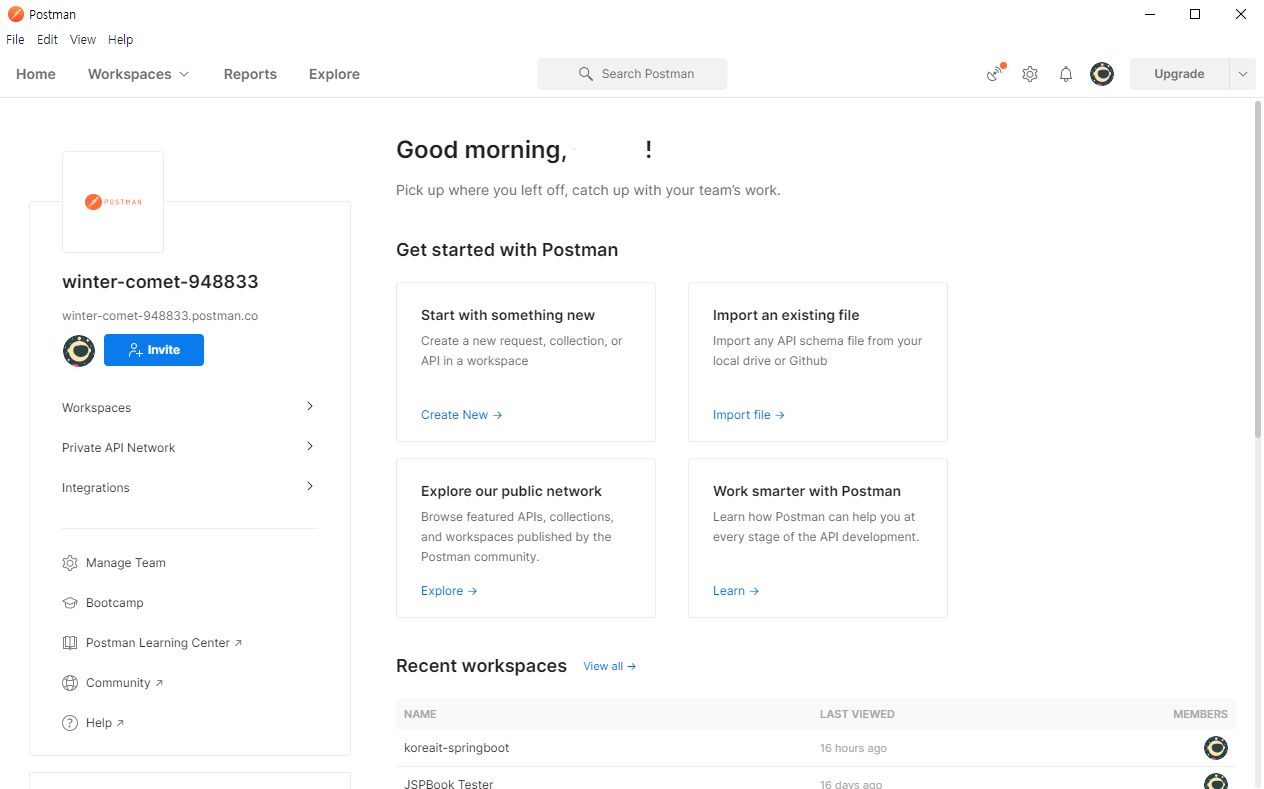Open the Edit menu
1264x789 pixels.
[x=47, y=40]
